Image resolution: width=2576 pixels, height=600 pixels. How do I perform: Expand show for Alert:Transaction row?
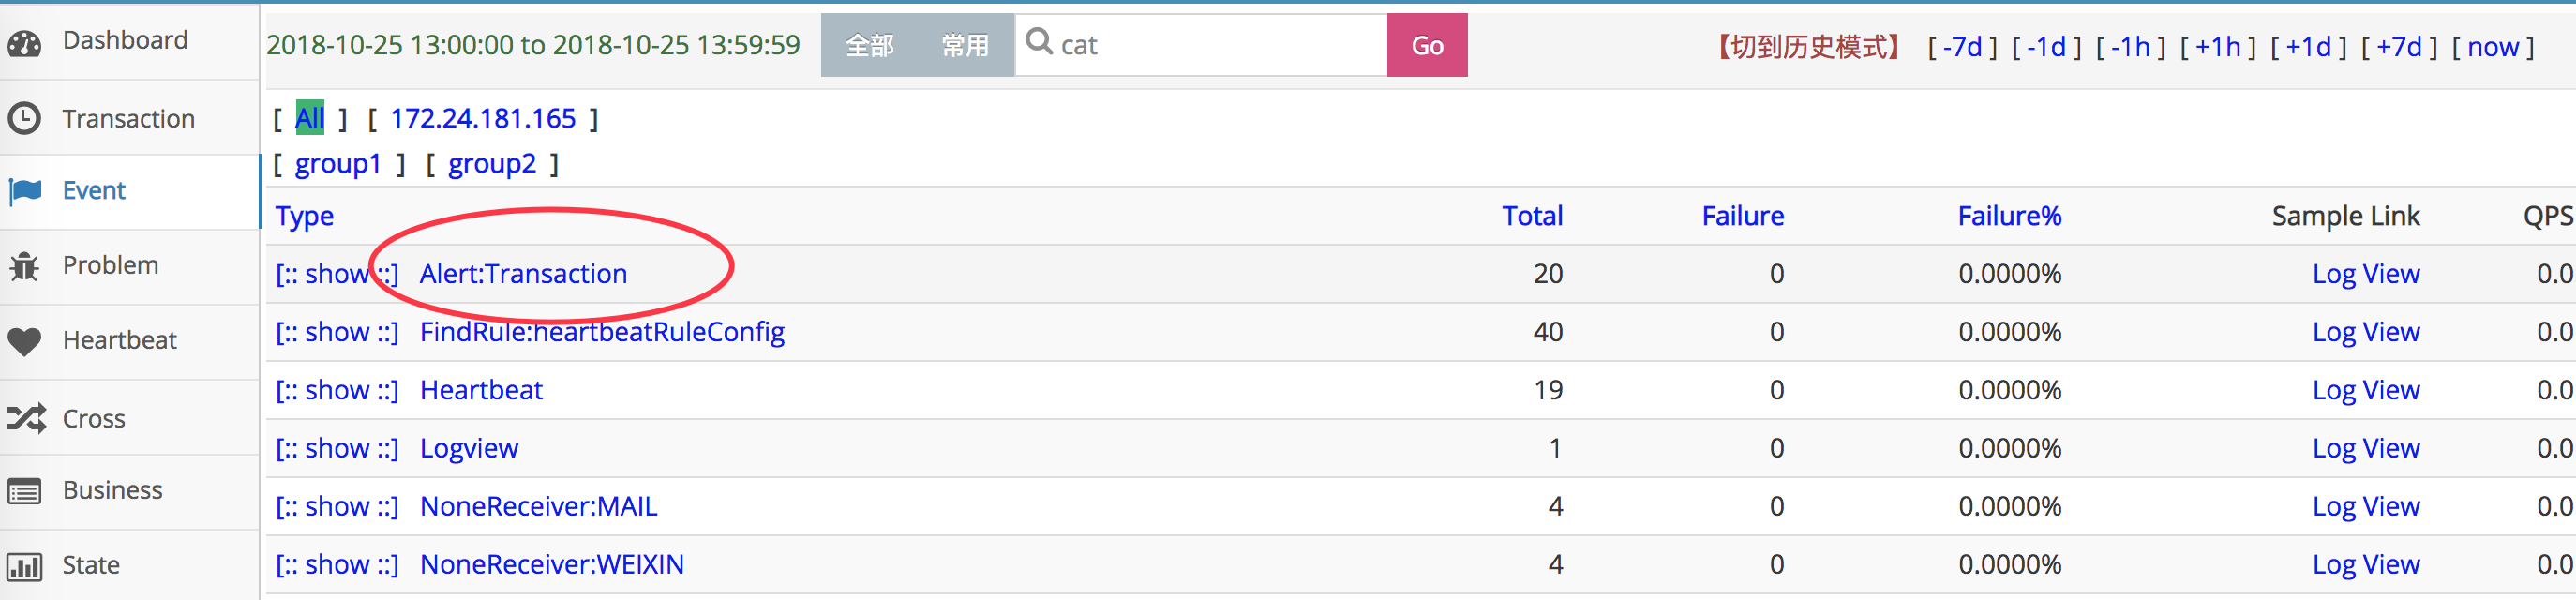[x=337, y=273]
